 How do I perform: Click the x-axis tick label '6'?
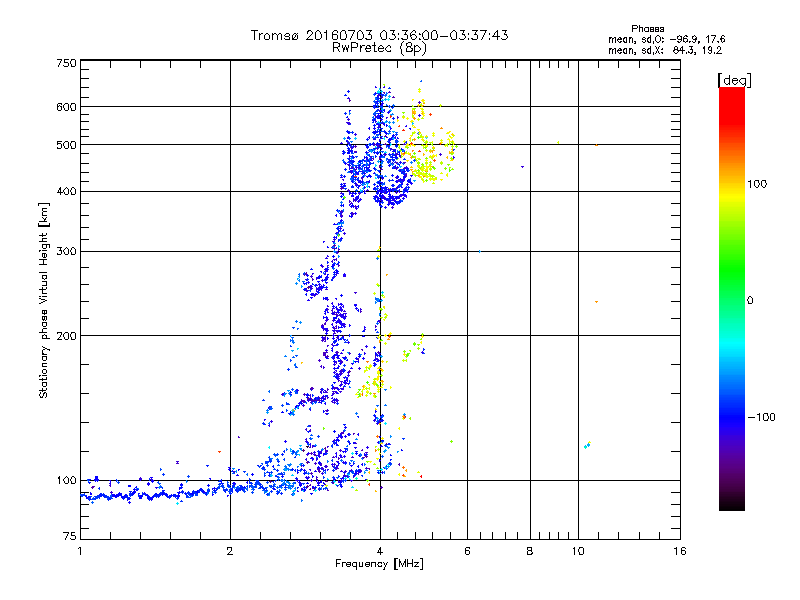click(x=467, y=551)
